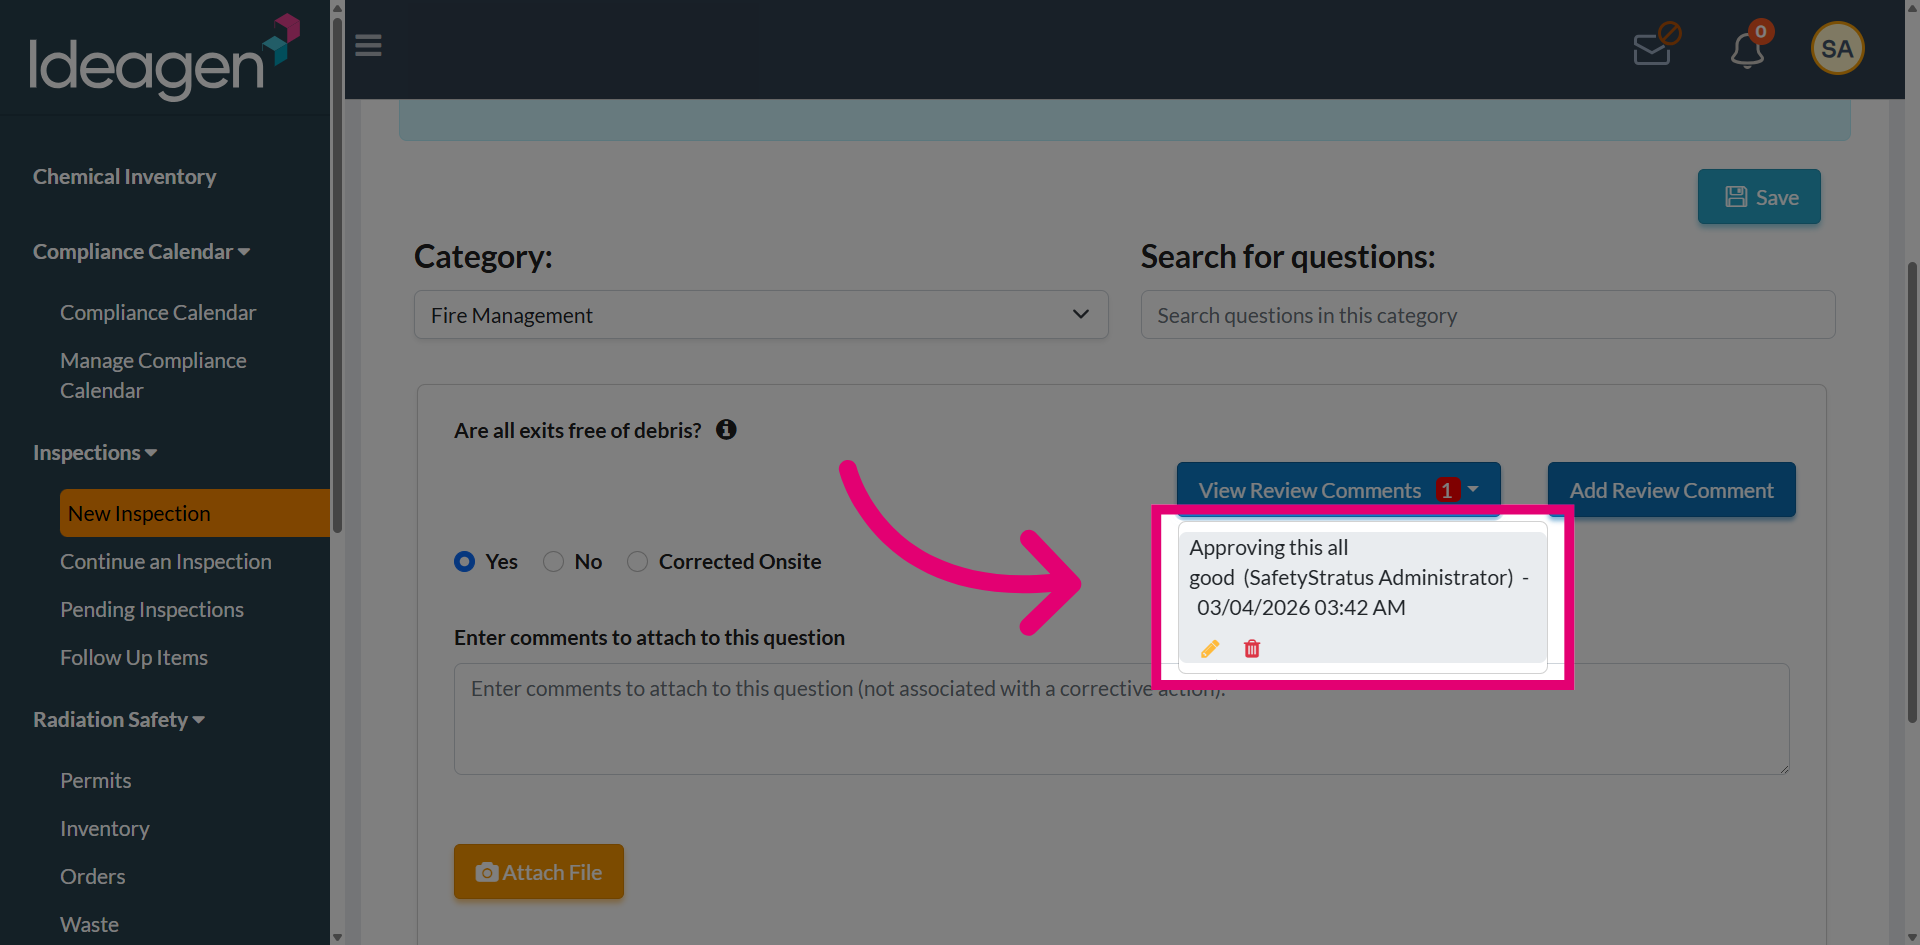Open Follow Up Items
This screenshot has width=1920, height=945.
click(134, 658)
